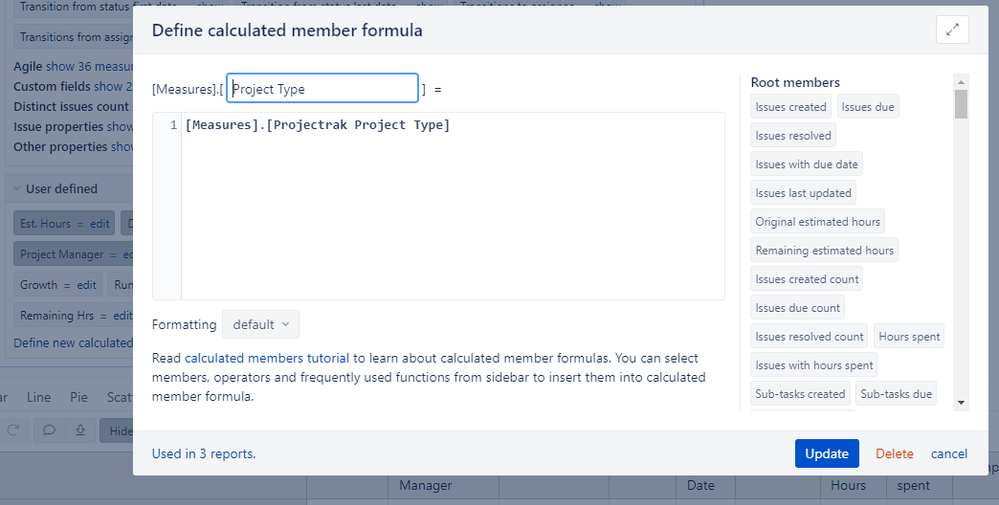The height and width of the screenshot is (505, 999).
Task: Show the Custom fields measures
Action: pyautogui.click(x=113, y=86)
